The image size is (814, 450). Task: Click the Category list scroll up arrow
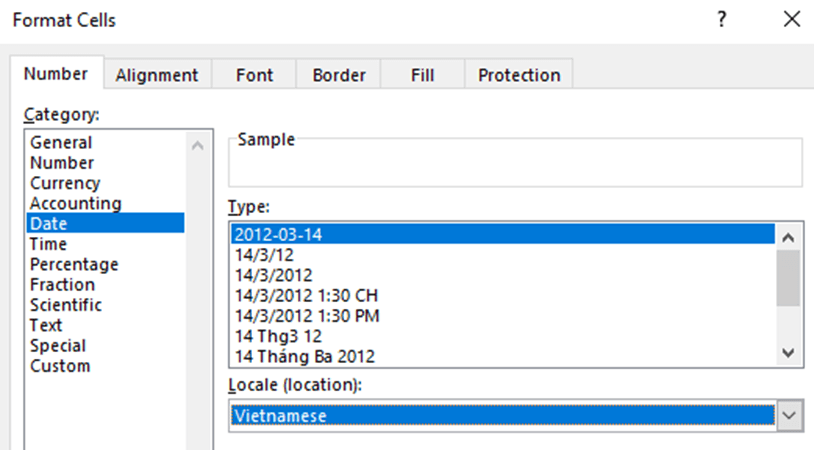pos(198,146)
